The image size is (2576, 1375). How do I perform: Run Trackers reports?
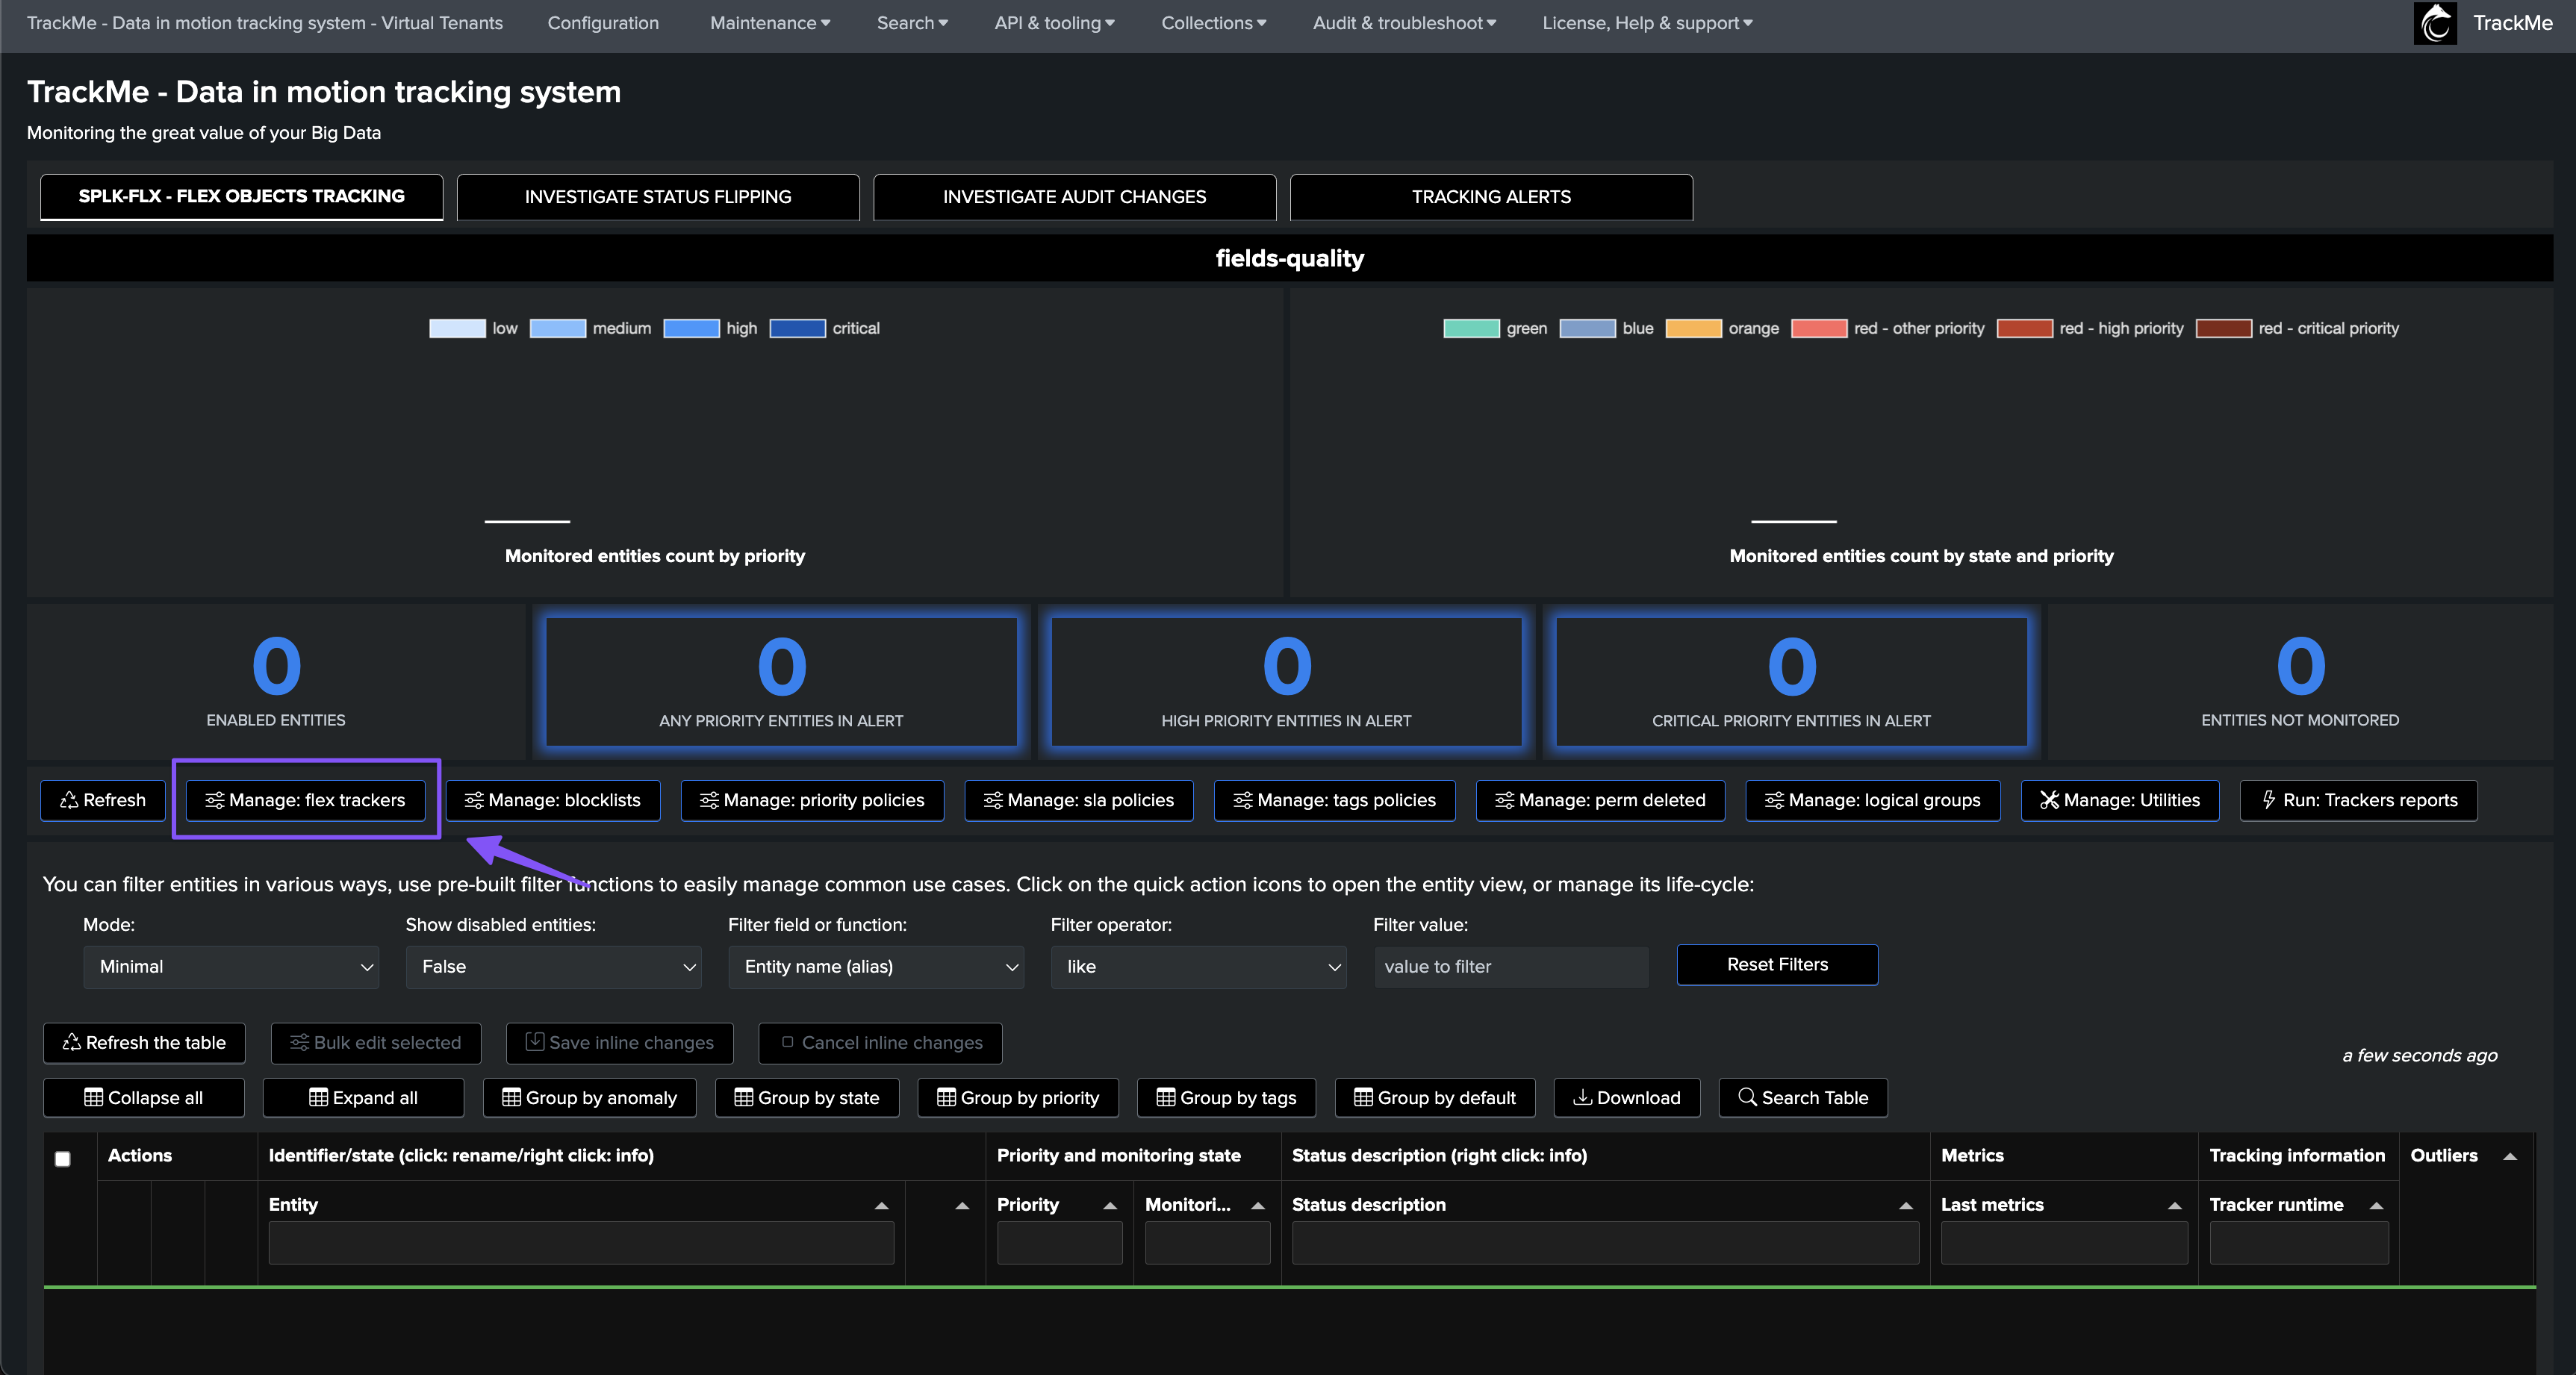(x=2359, y=800)
